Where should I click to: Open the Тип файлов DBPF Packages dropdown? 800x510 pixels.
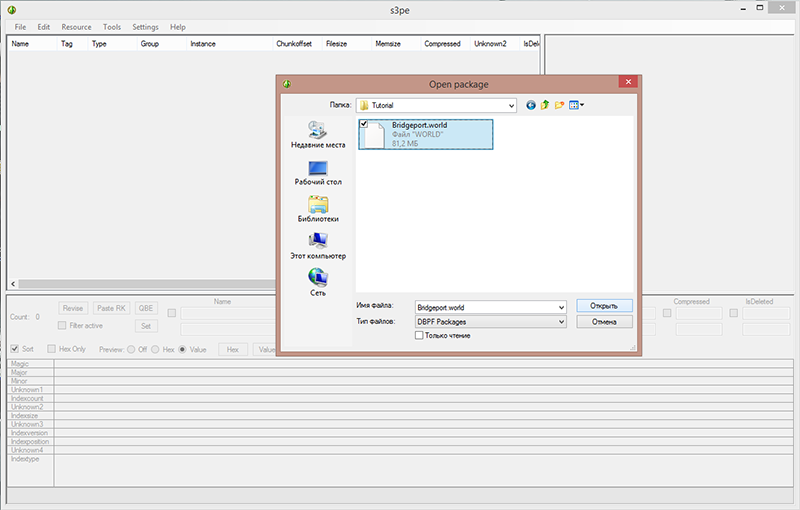(561, 322)
